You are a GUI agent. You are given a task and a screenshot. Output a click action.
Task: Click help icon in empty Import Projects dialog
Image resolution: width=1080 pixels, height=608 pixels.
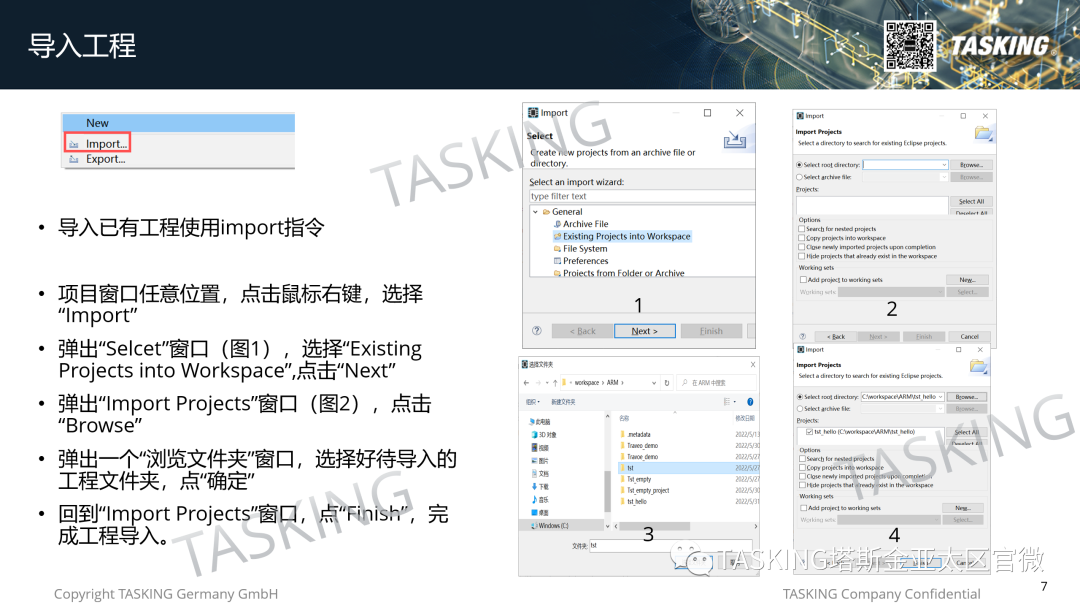coord(802,337)
